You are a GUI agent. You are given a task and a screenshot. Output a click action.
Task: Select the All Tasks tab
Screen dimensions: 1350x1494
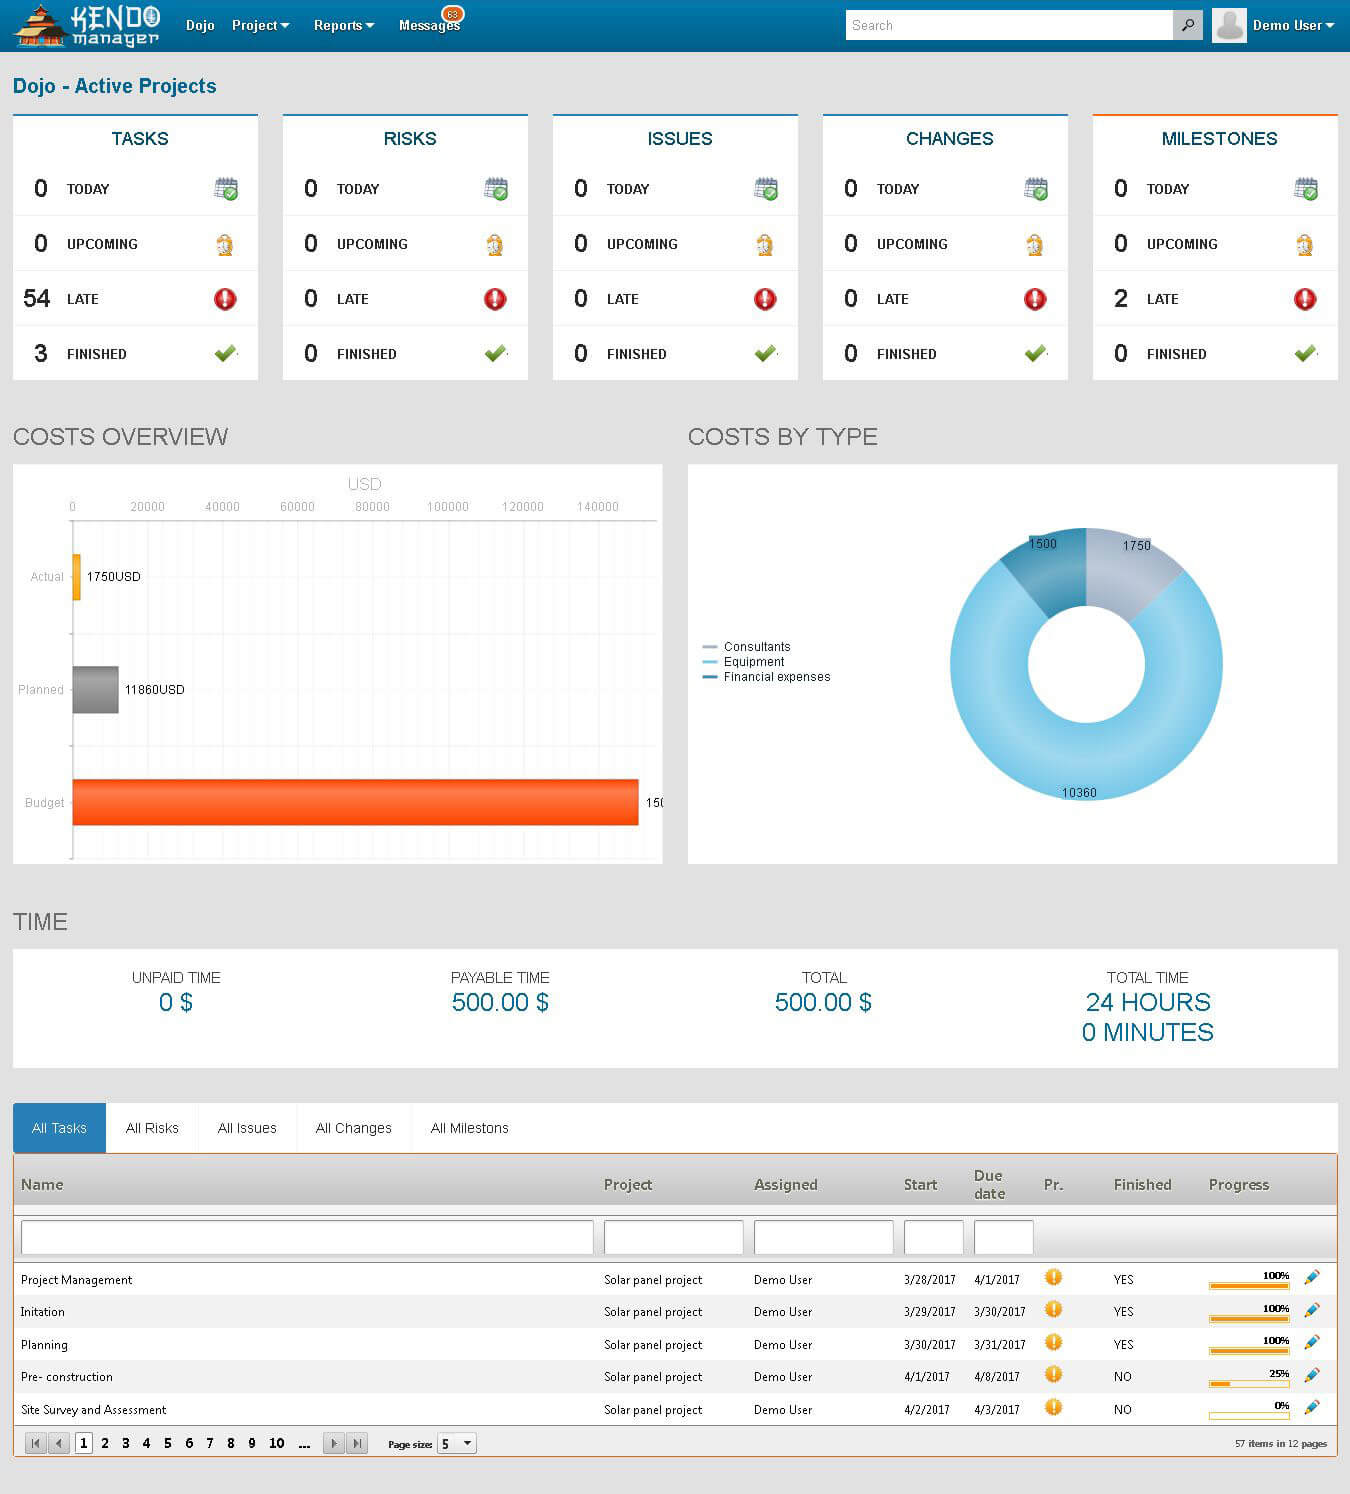pyautogui.click(x=59, y=1128)
